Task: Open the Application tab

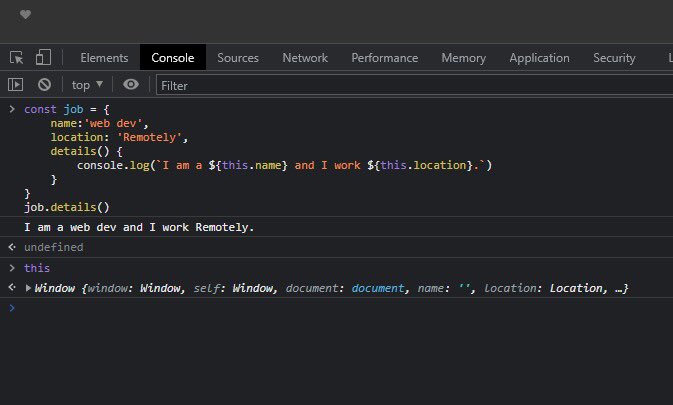Action: point(540,57)
